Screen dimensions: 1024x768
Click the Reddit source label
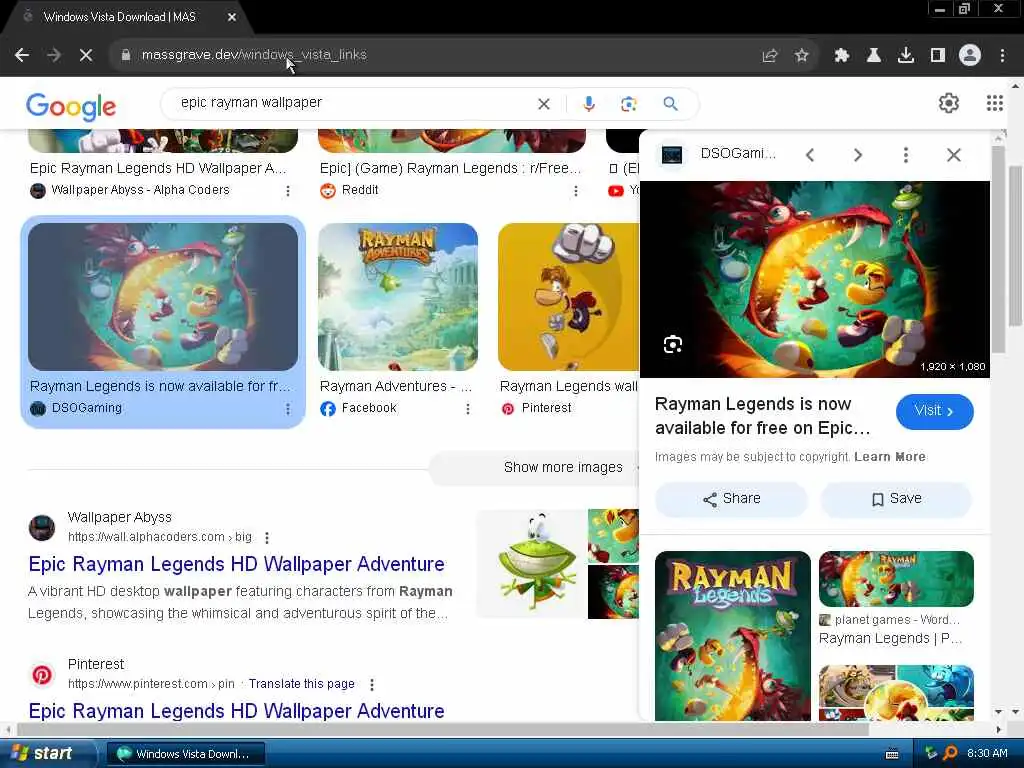[360, 190]
